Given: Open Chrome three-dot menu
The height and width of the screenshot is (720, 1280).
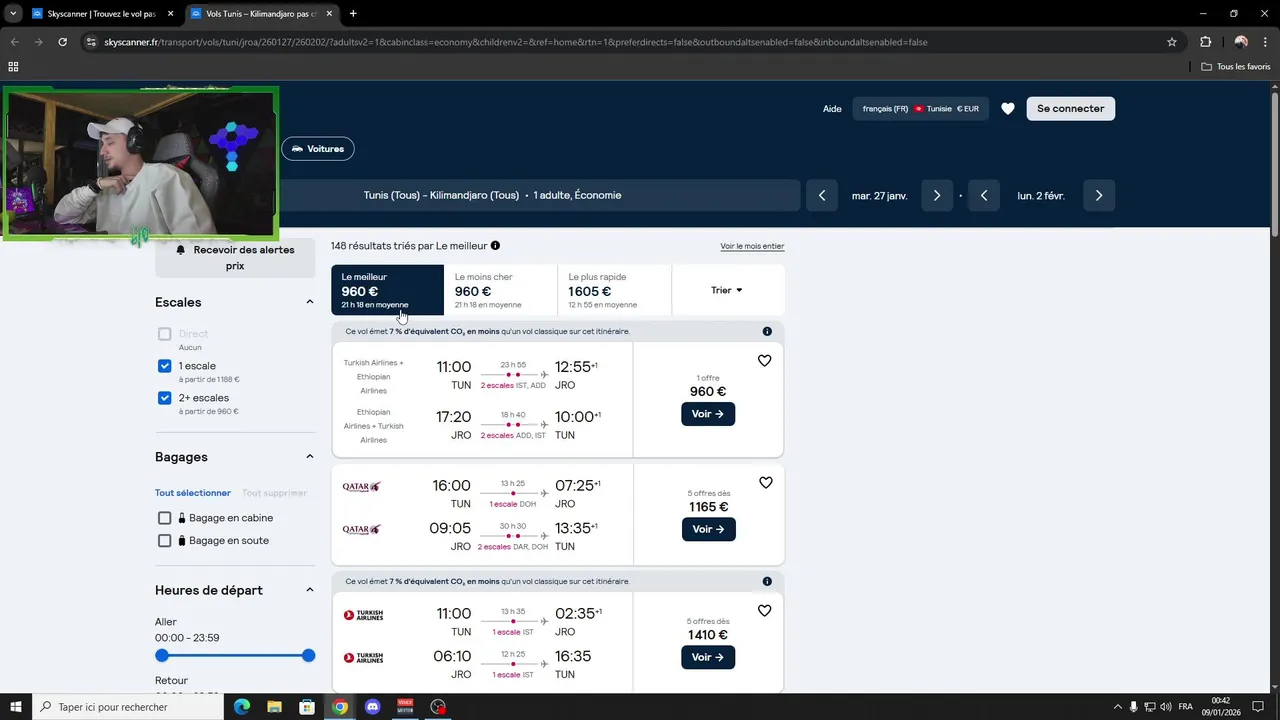Looking at the screenshot, I should coord(1265,42).
